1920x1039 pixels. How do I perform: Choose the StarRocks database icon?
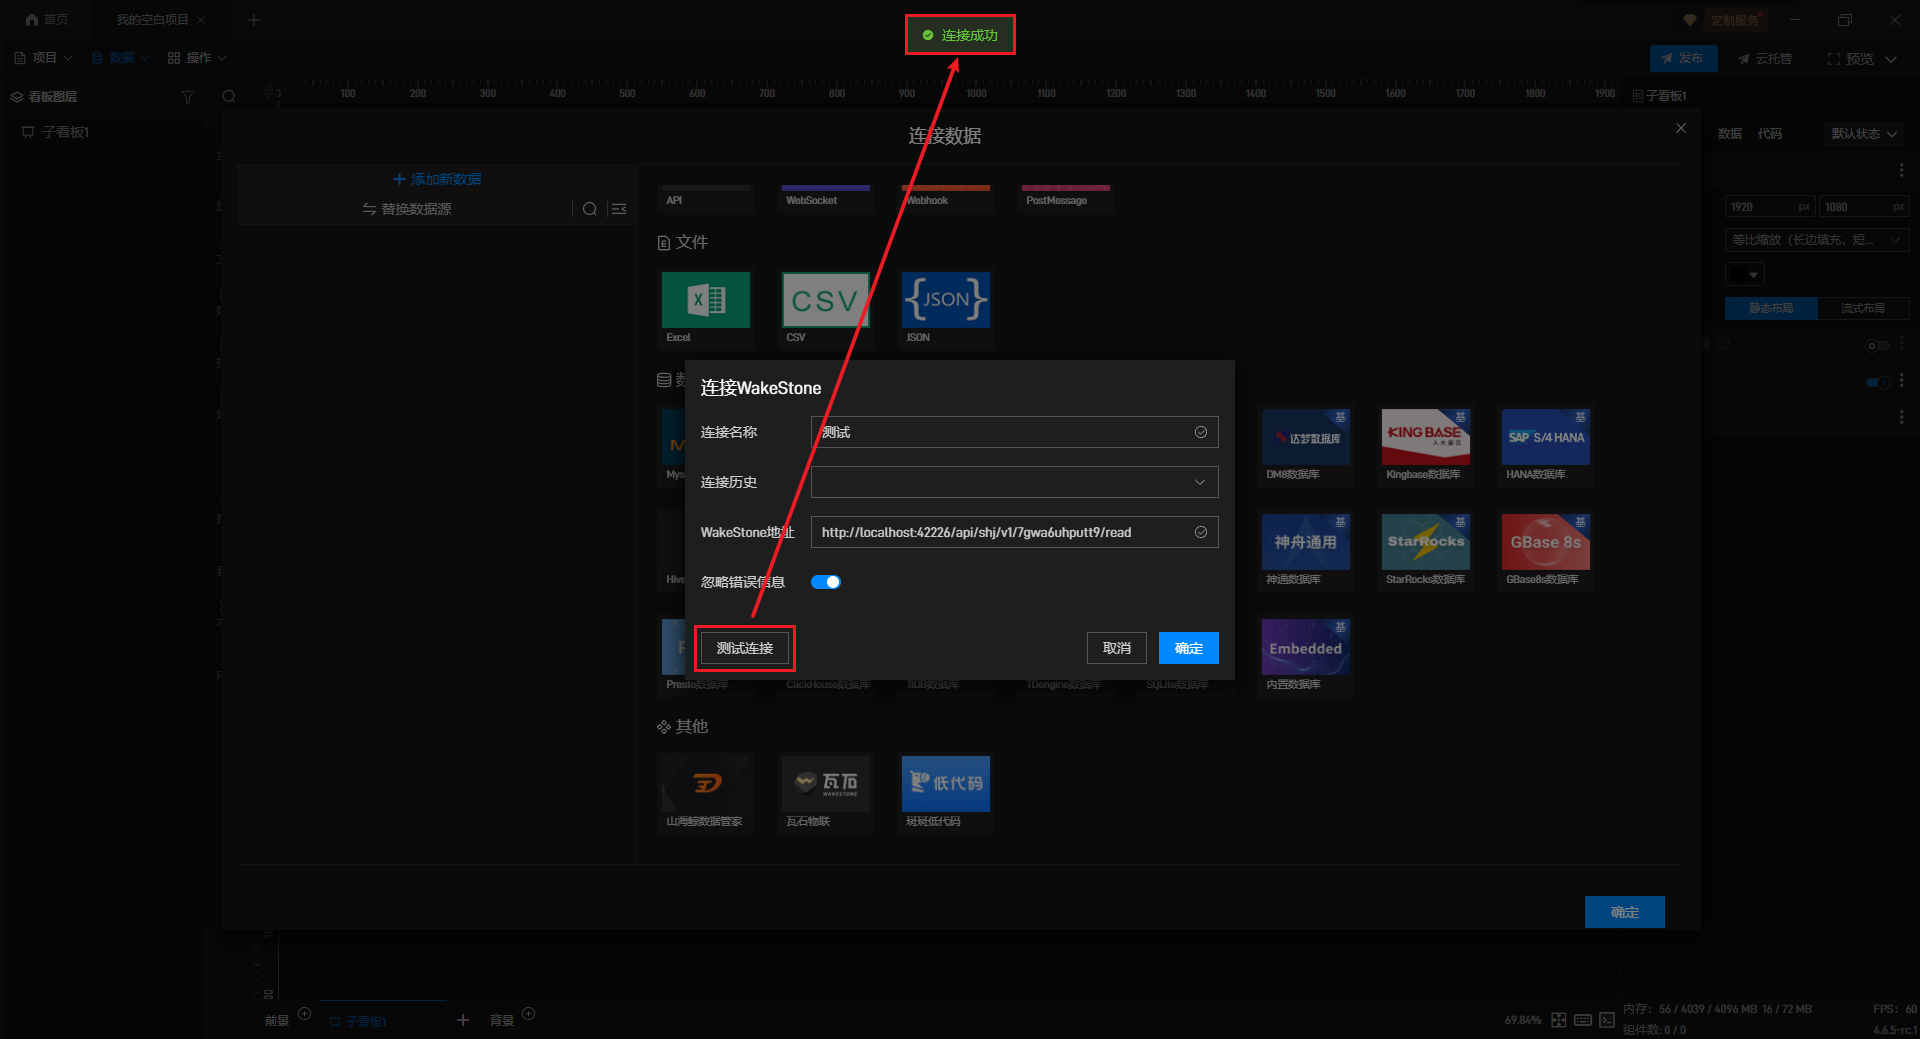click(x=1425, y=542)
